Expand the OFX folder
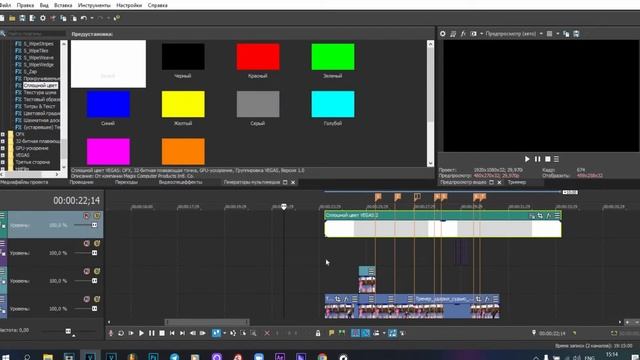Screen dimensions: 640x360 click(2, 134)
